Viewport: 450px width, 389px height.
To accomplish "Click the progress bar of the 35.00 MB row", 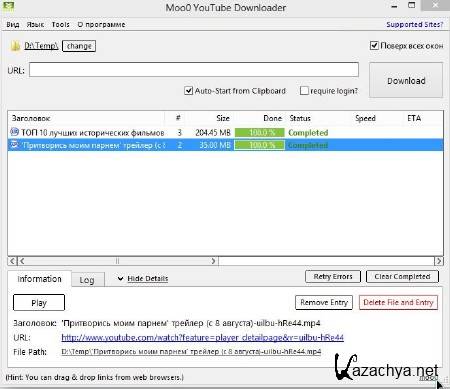I will [260, 145].
